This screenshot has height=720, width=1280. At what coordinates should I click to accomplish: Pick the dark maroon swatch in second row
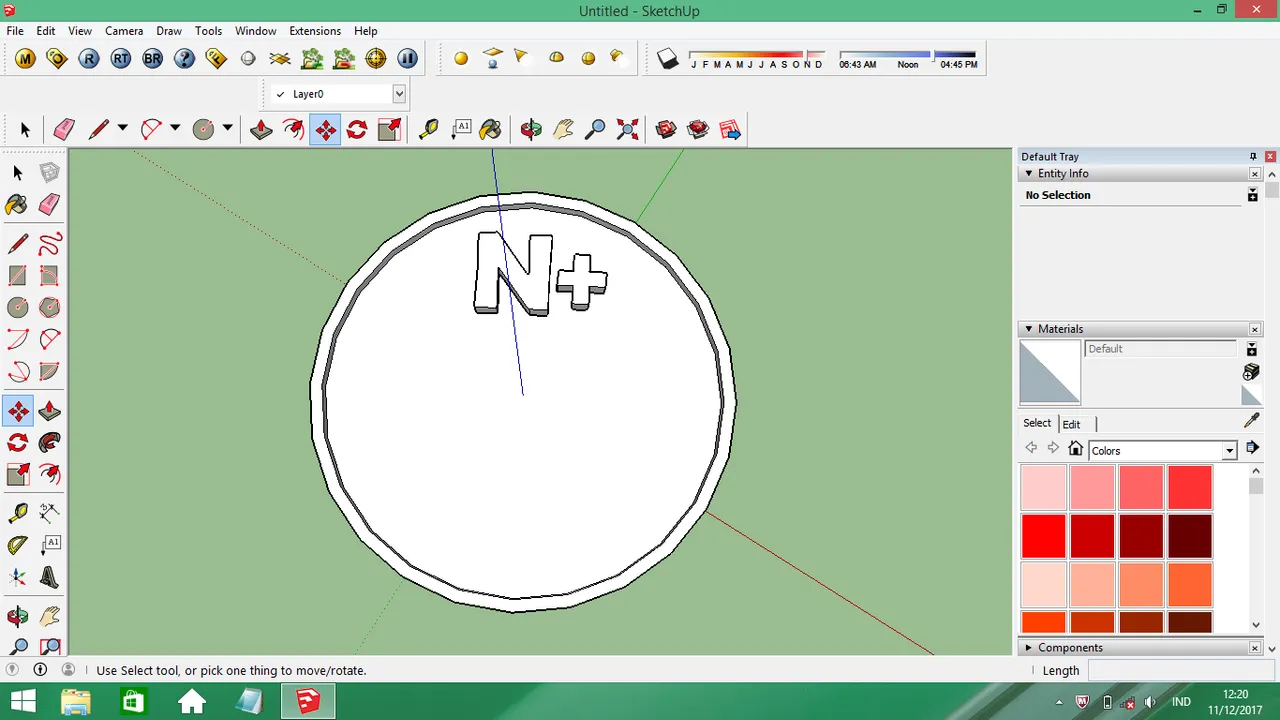tap(1189, 536)
